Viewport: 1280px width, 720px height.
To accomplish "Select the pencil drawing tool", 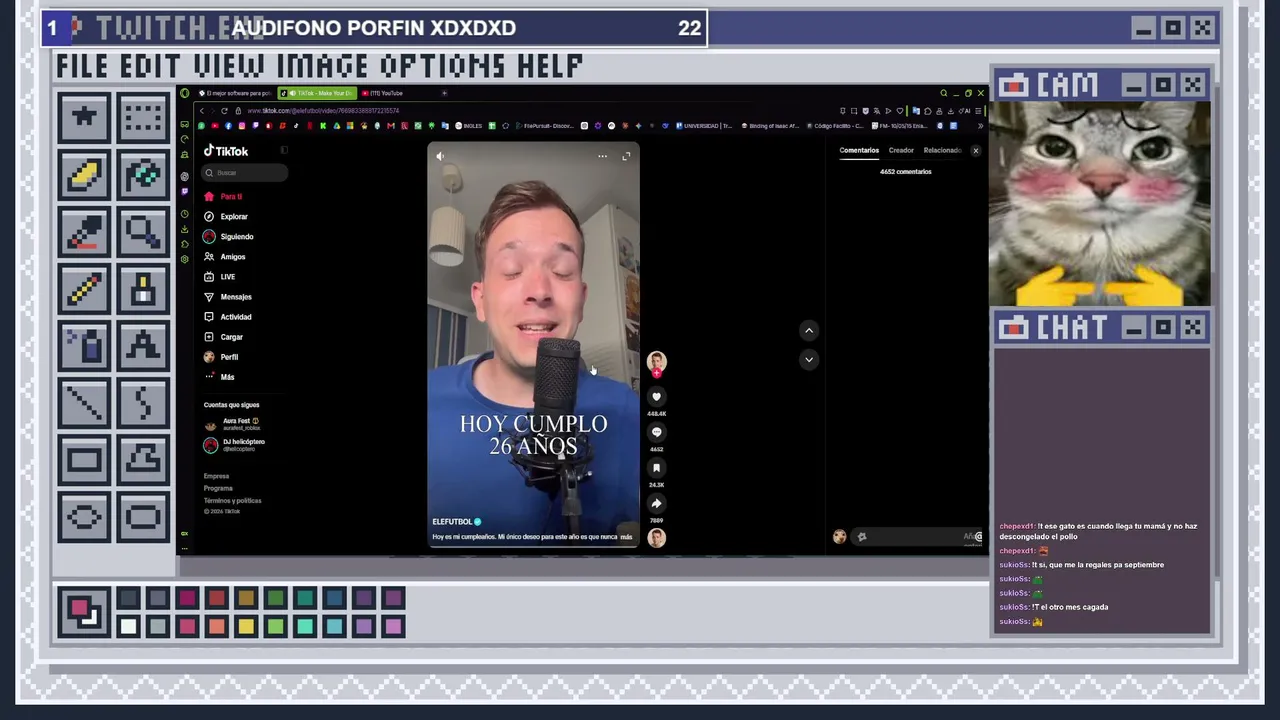I will click(x=84, y=290).
